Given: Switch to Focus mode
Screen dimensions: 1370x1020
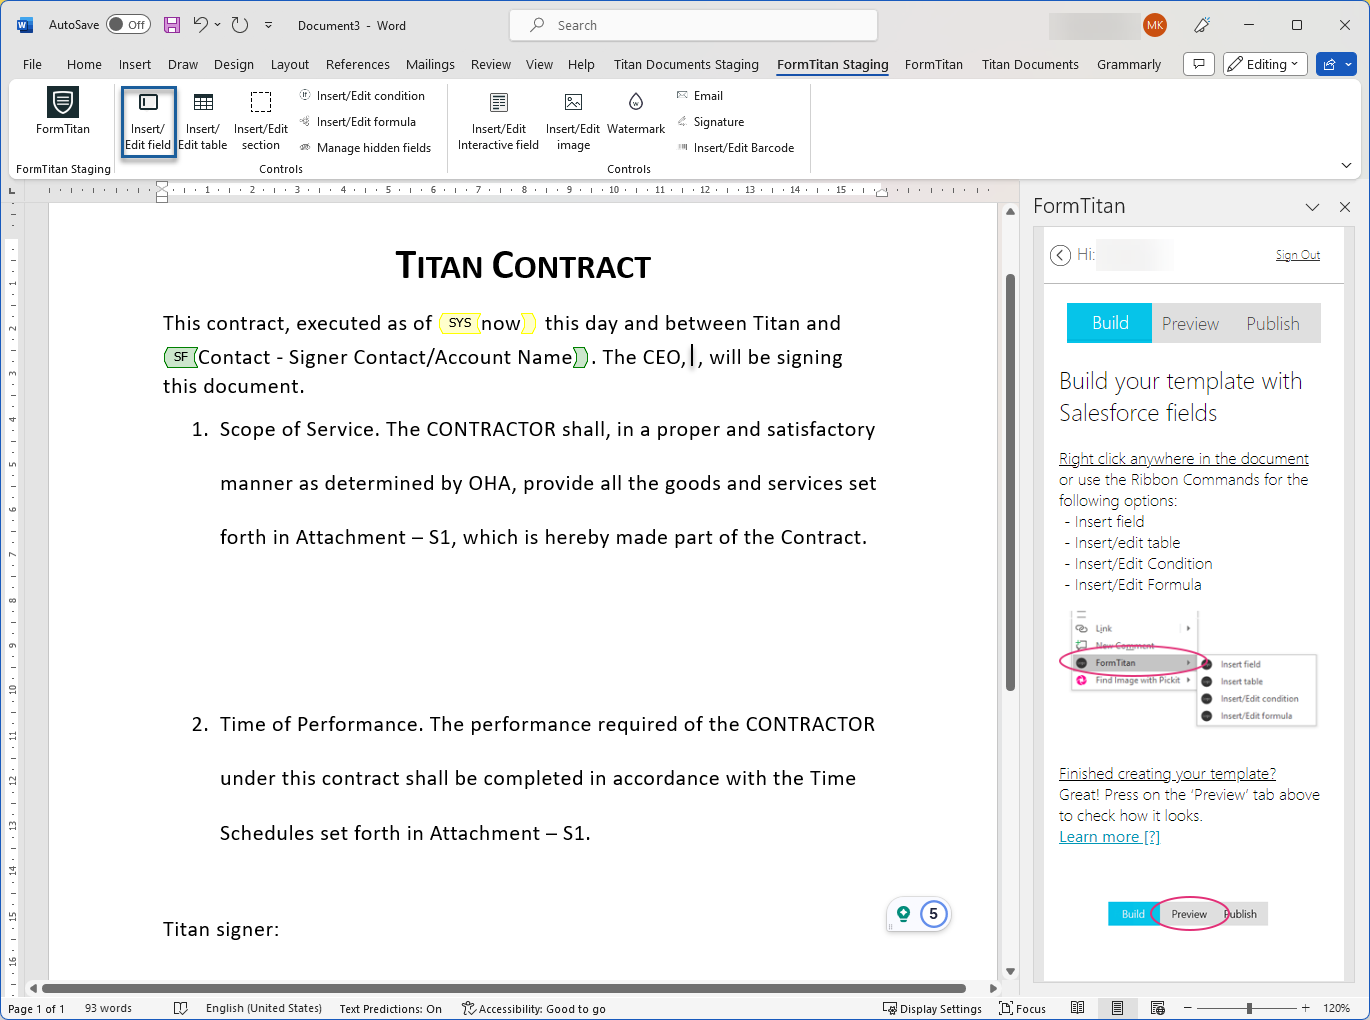Looking at the screenshot, I should (1022, 1008).
